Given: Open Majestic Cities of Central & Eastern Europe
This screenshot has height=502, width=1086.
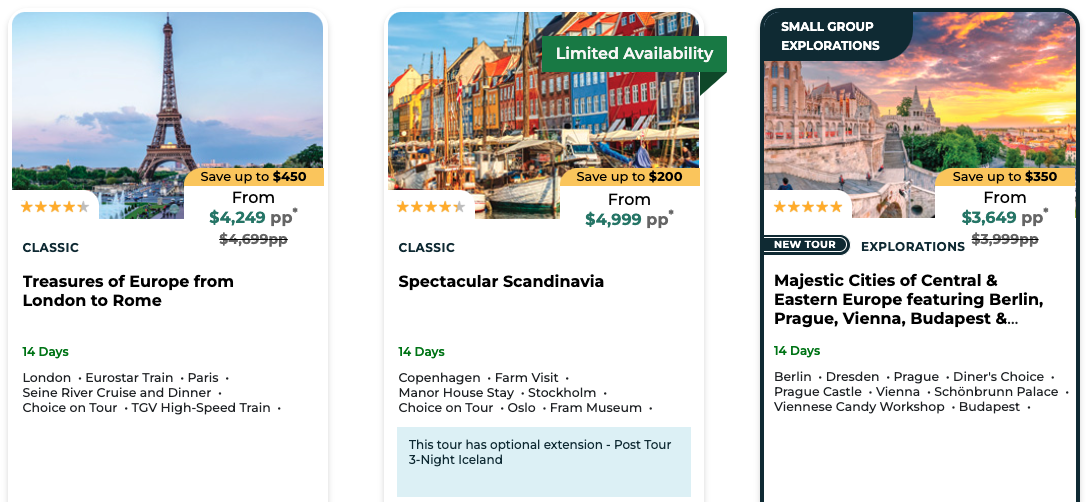Looking at the screenshot, I should 908,300.
